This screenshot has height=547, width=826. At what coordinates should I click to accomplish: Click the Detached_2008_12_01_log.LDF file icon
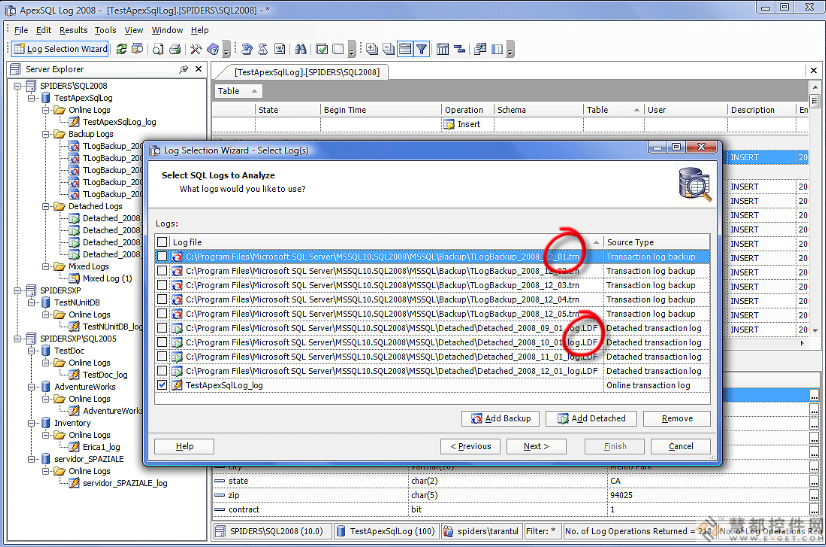click(x=177, y=371)
